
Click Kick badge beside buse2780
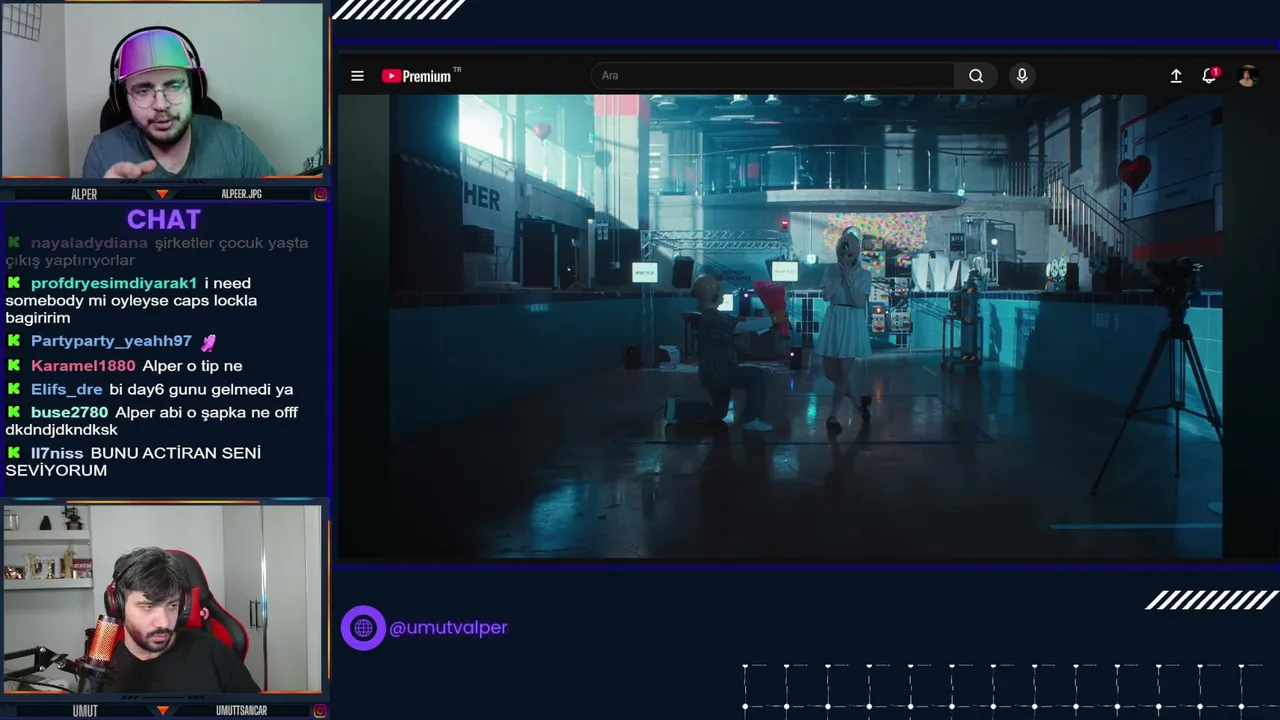point(14,412)
